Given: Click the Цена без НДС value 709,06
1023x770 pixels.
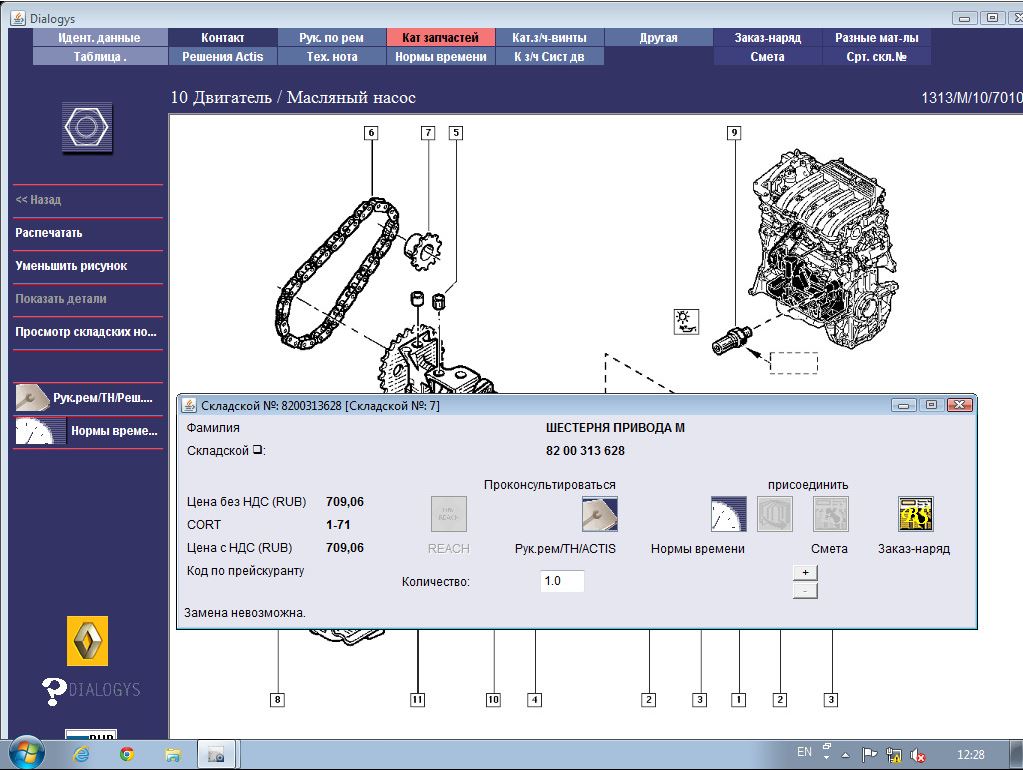Looking at the screenshot, I should (345, 502).
